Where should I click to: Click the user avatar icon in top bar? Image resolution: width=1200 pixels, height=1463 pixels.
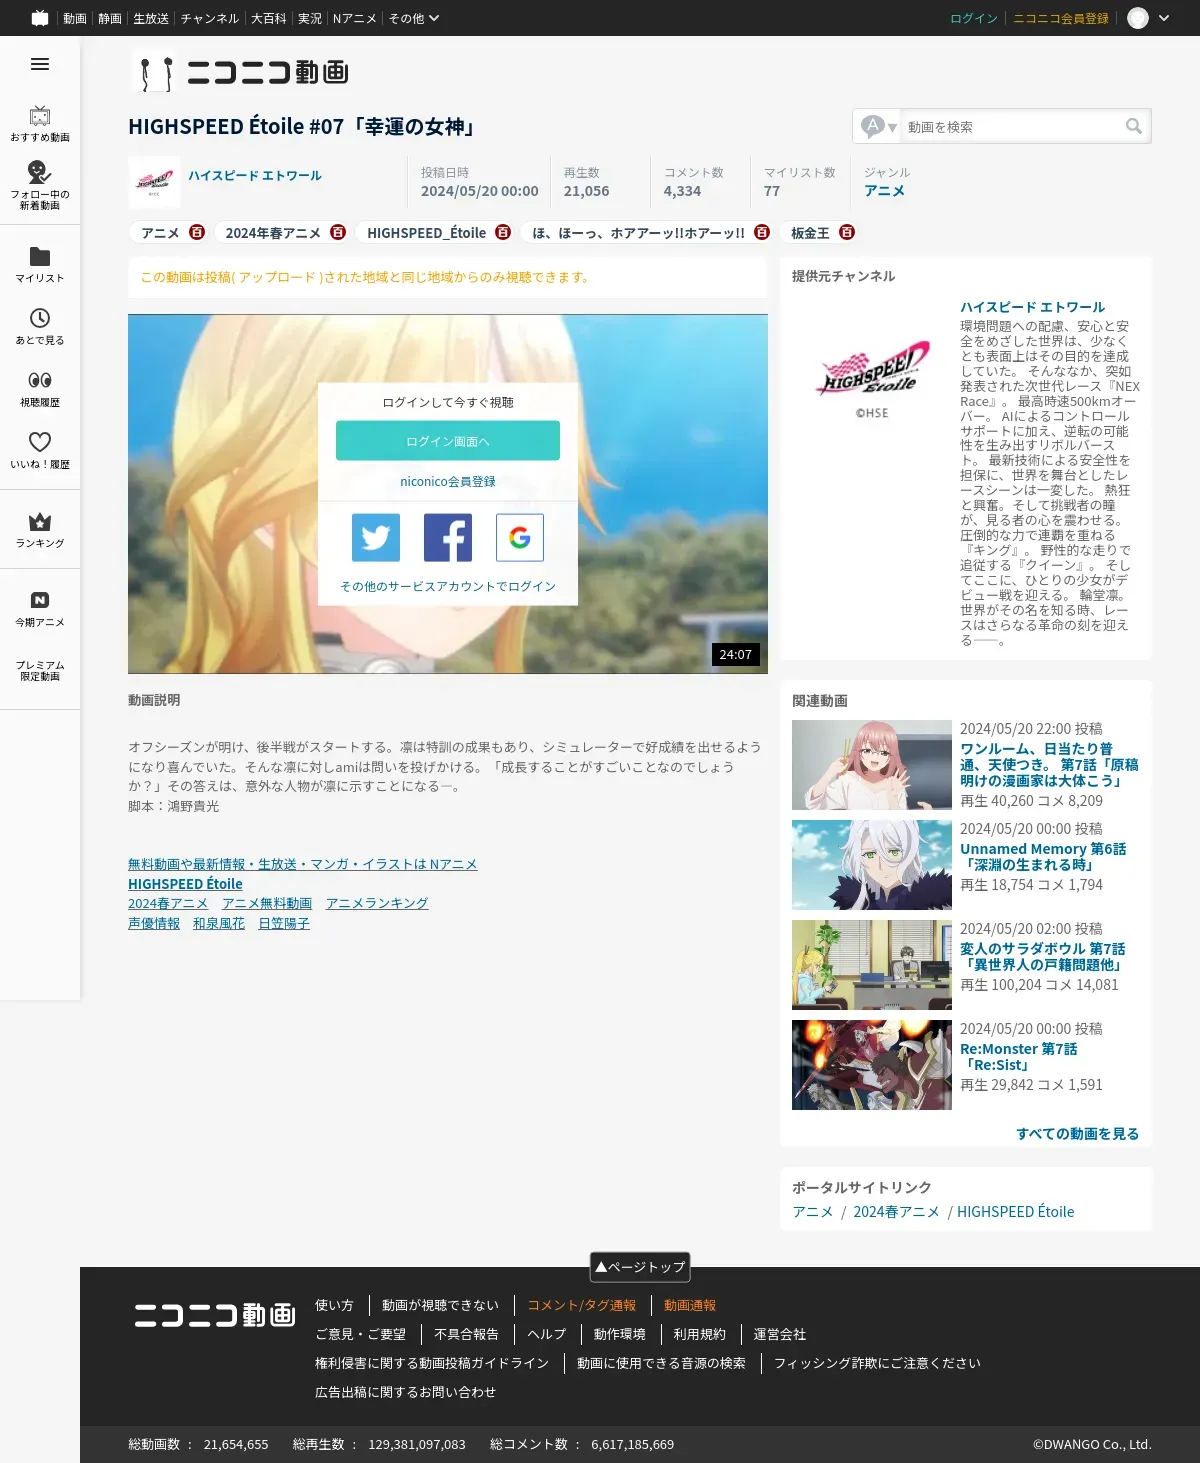click(1138, 18)
